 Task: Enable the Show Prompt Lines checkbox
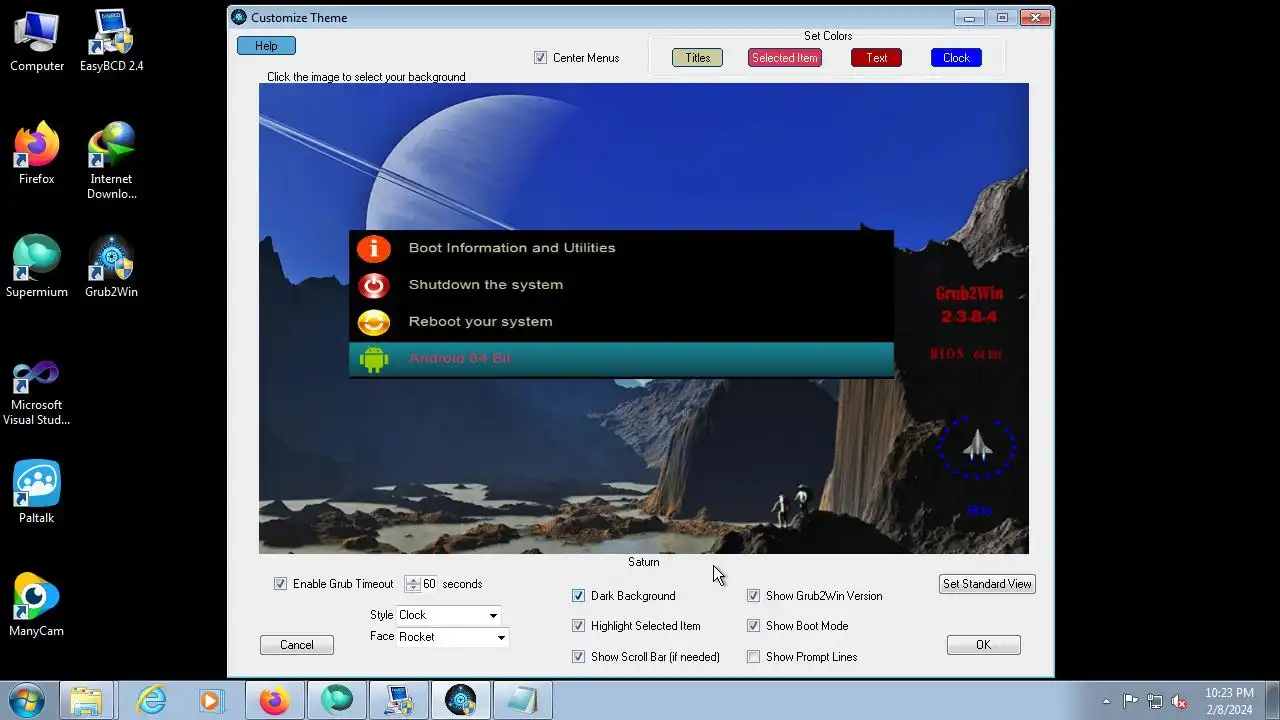pyautogui.click(x=753, y=657)
